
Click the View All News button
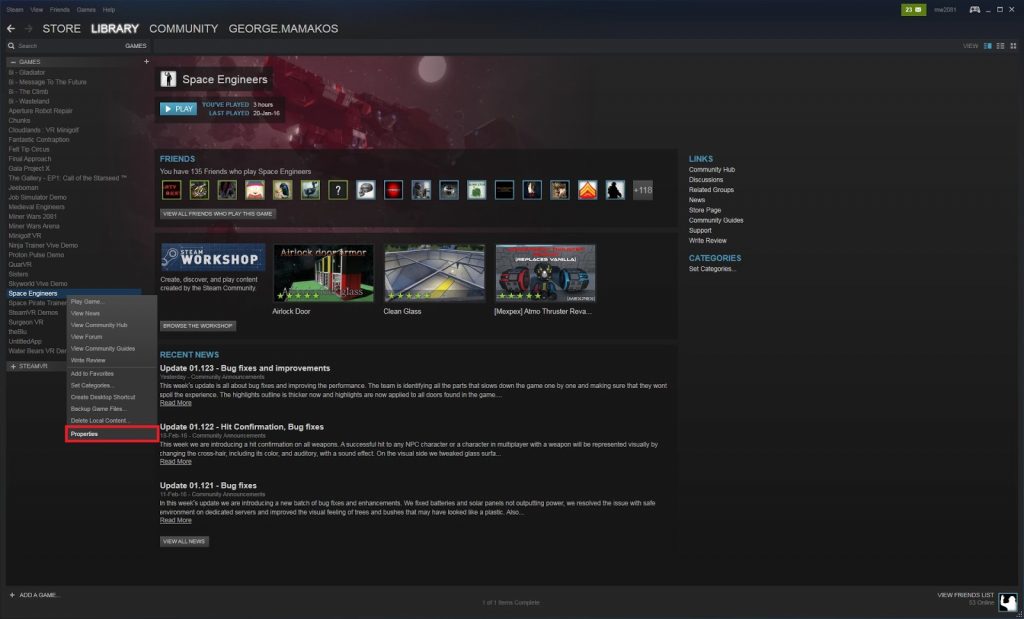click(x=184, y=541)
